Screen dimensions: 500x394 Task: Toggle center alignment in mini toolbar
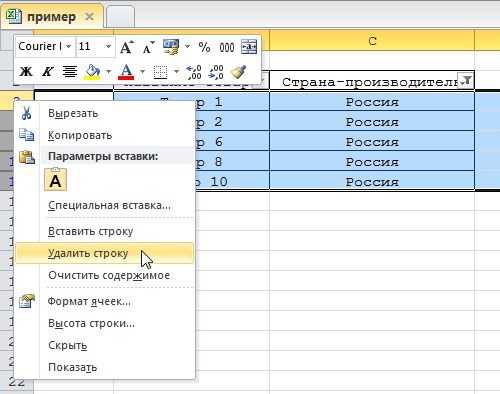[70, 71]
